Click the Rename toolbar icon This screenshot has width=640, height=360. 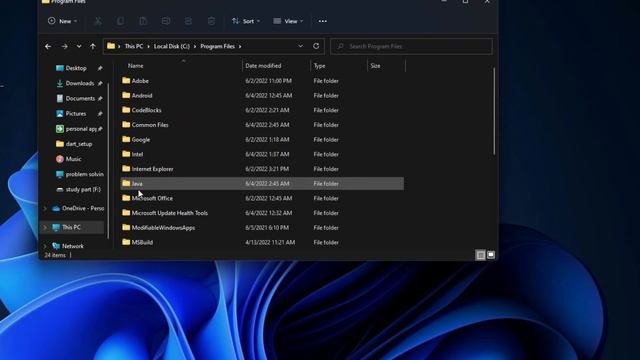pyautogui.click(x=166, y=21)
